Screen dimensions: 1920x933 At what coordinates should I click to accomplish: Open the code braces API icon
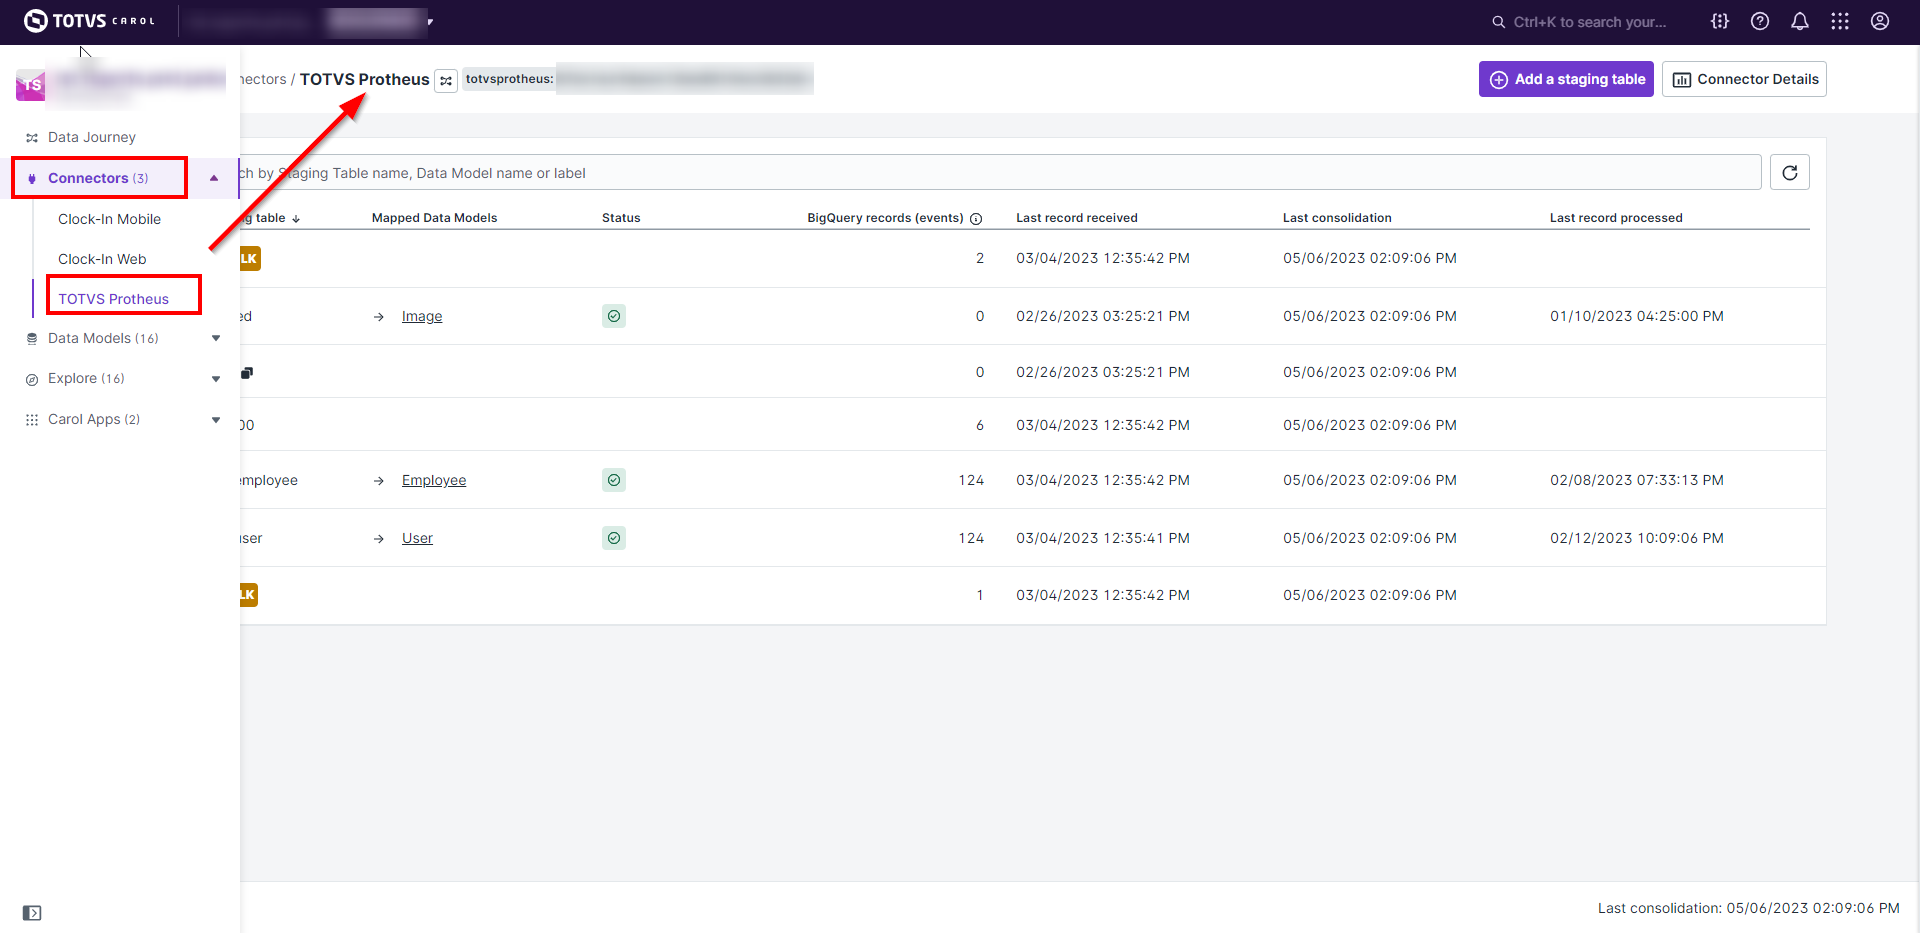[1720, 21]
